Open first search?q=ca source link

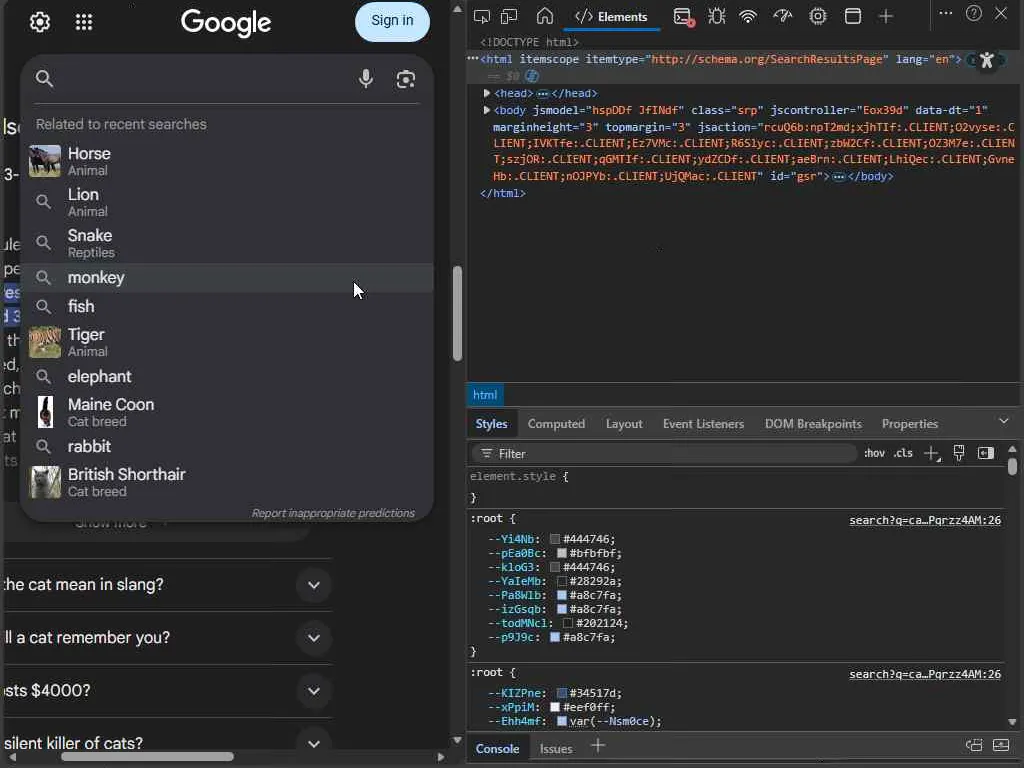[x=925, y=520]
